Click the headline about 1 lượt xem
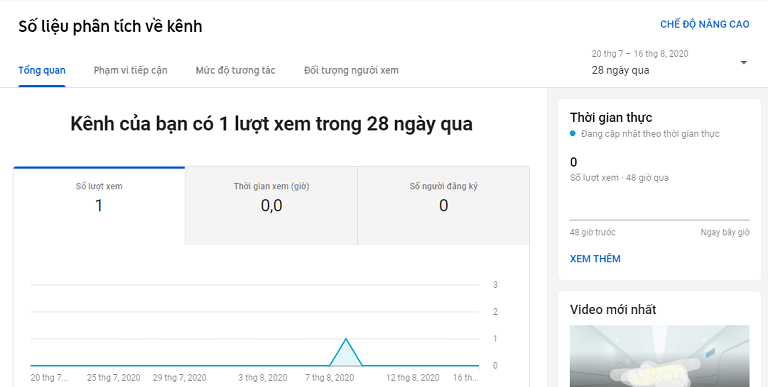The width and height of the screenshot is (768, 387). (x=271, y=124)
